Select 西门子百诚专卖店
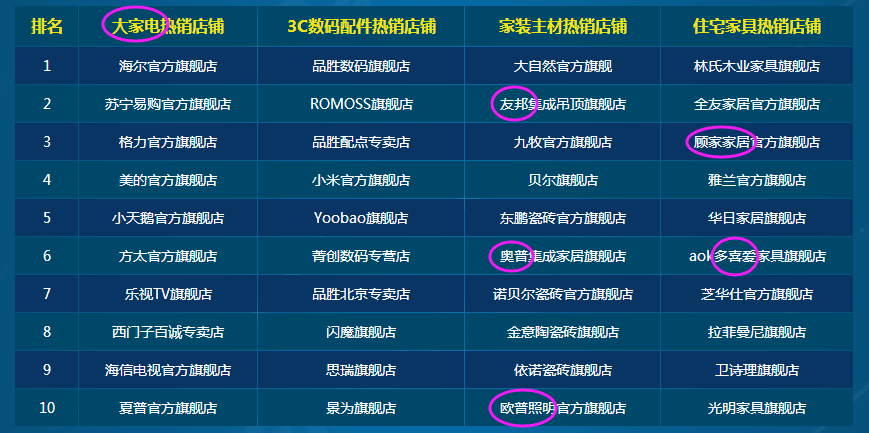 pos(168,332)
